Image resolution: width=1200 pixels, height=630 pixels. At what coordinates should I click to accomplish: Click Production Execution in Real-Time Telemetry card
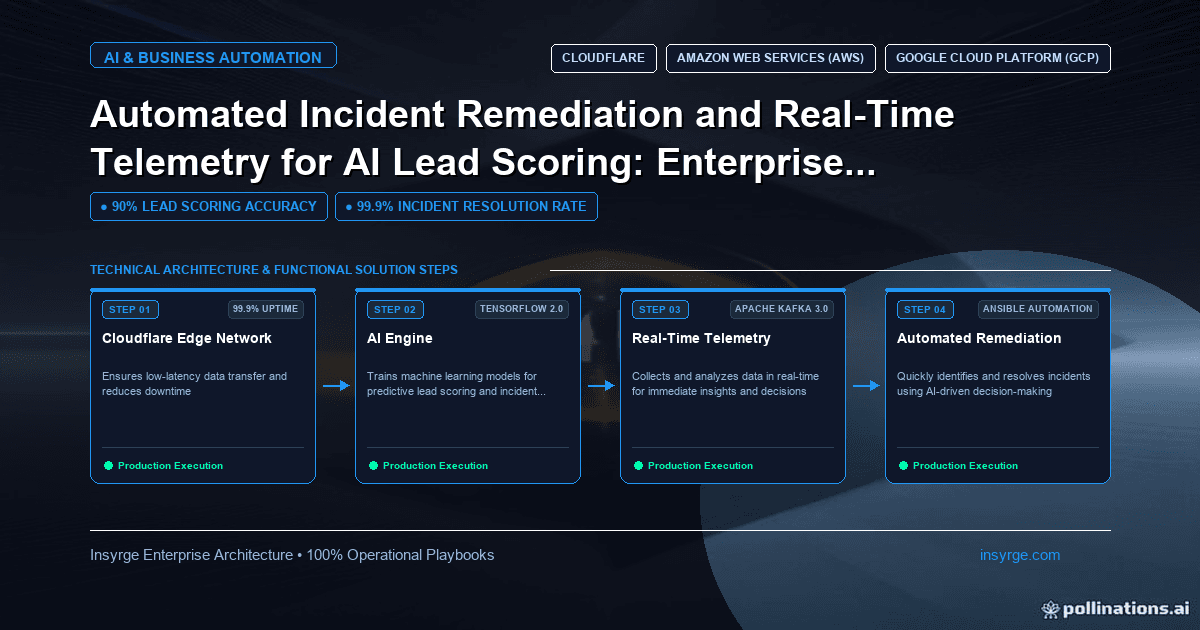click(700, 466)
